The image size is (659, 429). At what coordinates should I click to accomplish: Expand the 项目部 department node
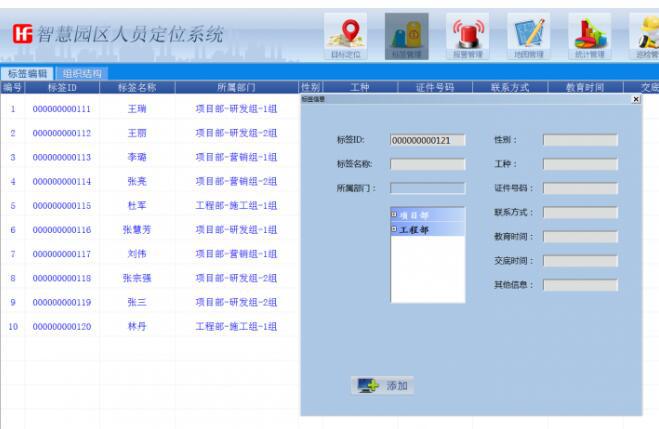click(395, 214)
